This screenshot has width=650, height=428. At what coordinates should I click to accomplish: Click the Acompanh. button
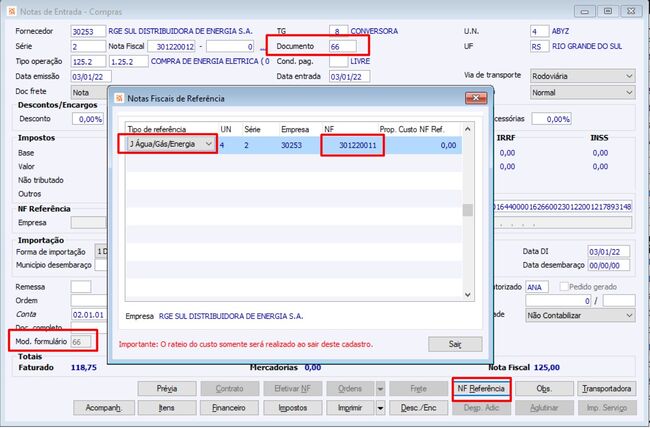(104, 408)
